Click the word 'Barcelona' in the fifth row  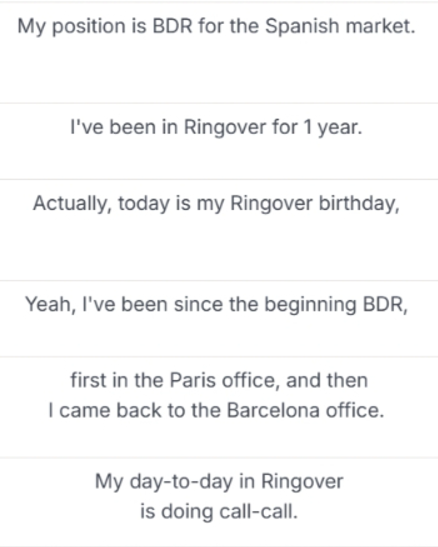(x=273, y=410)
